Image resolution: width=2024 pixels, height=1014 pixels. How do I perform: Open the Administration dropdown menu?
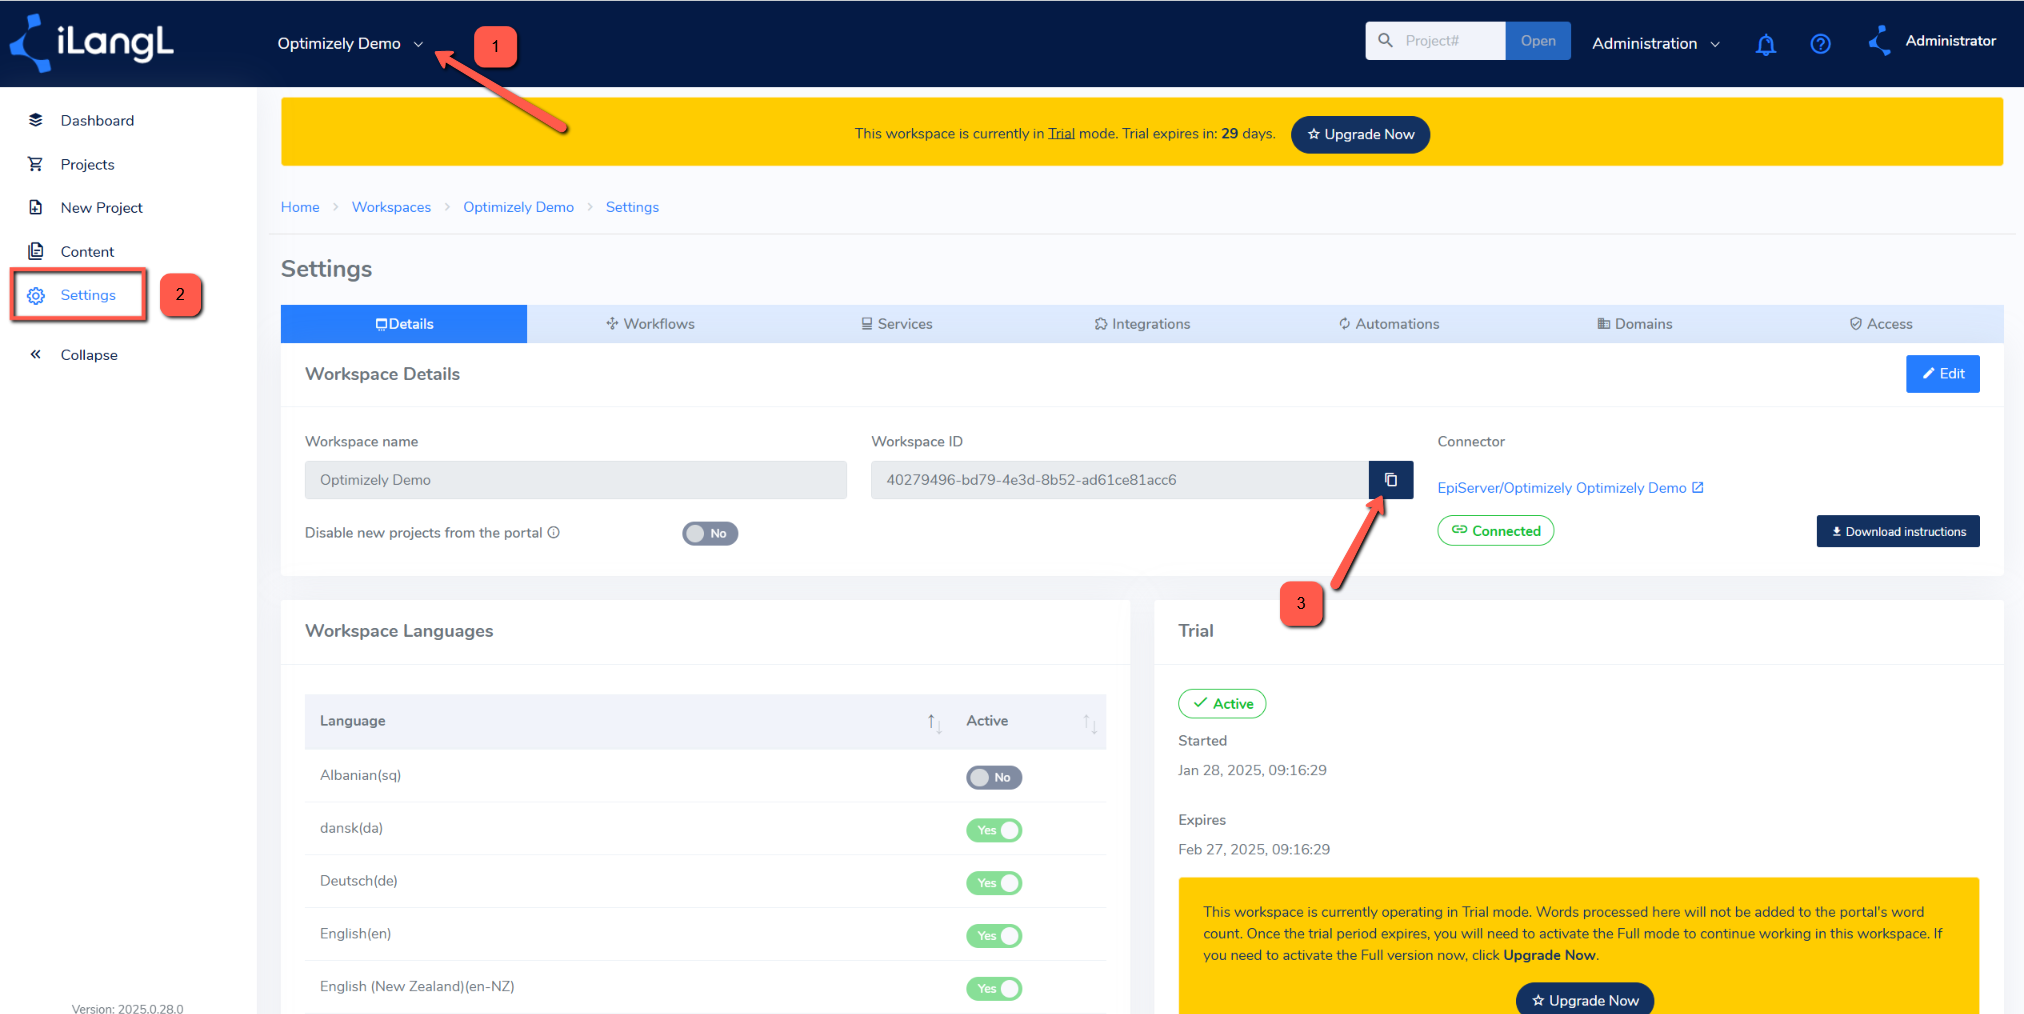pos(1655,44)
